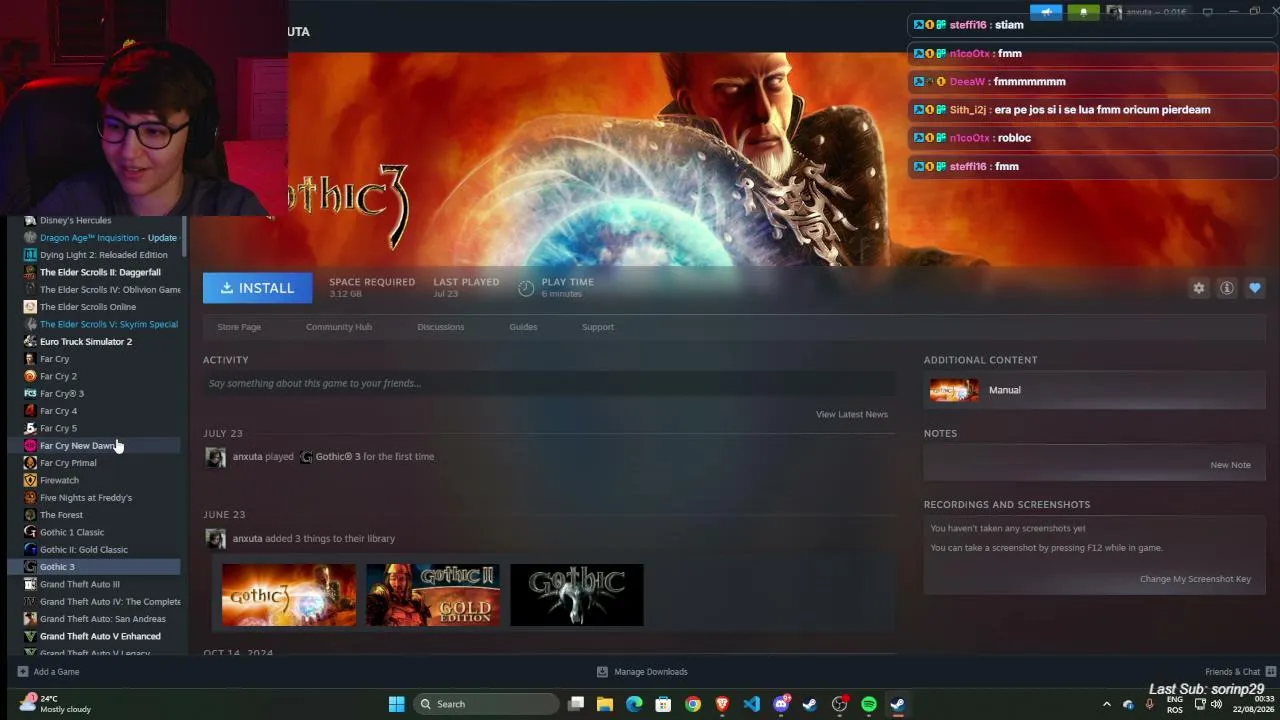Click the Far Cry® 3 game icon
Image resolution: width=1280 pixels, height=720 pixels.
click(30, 394)
